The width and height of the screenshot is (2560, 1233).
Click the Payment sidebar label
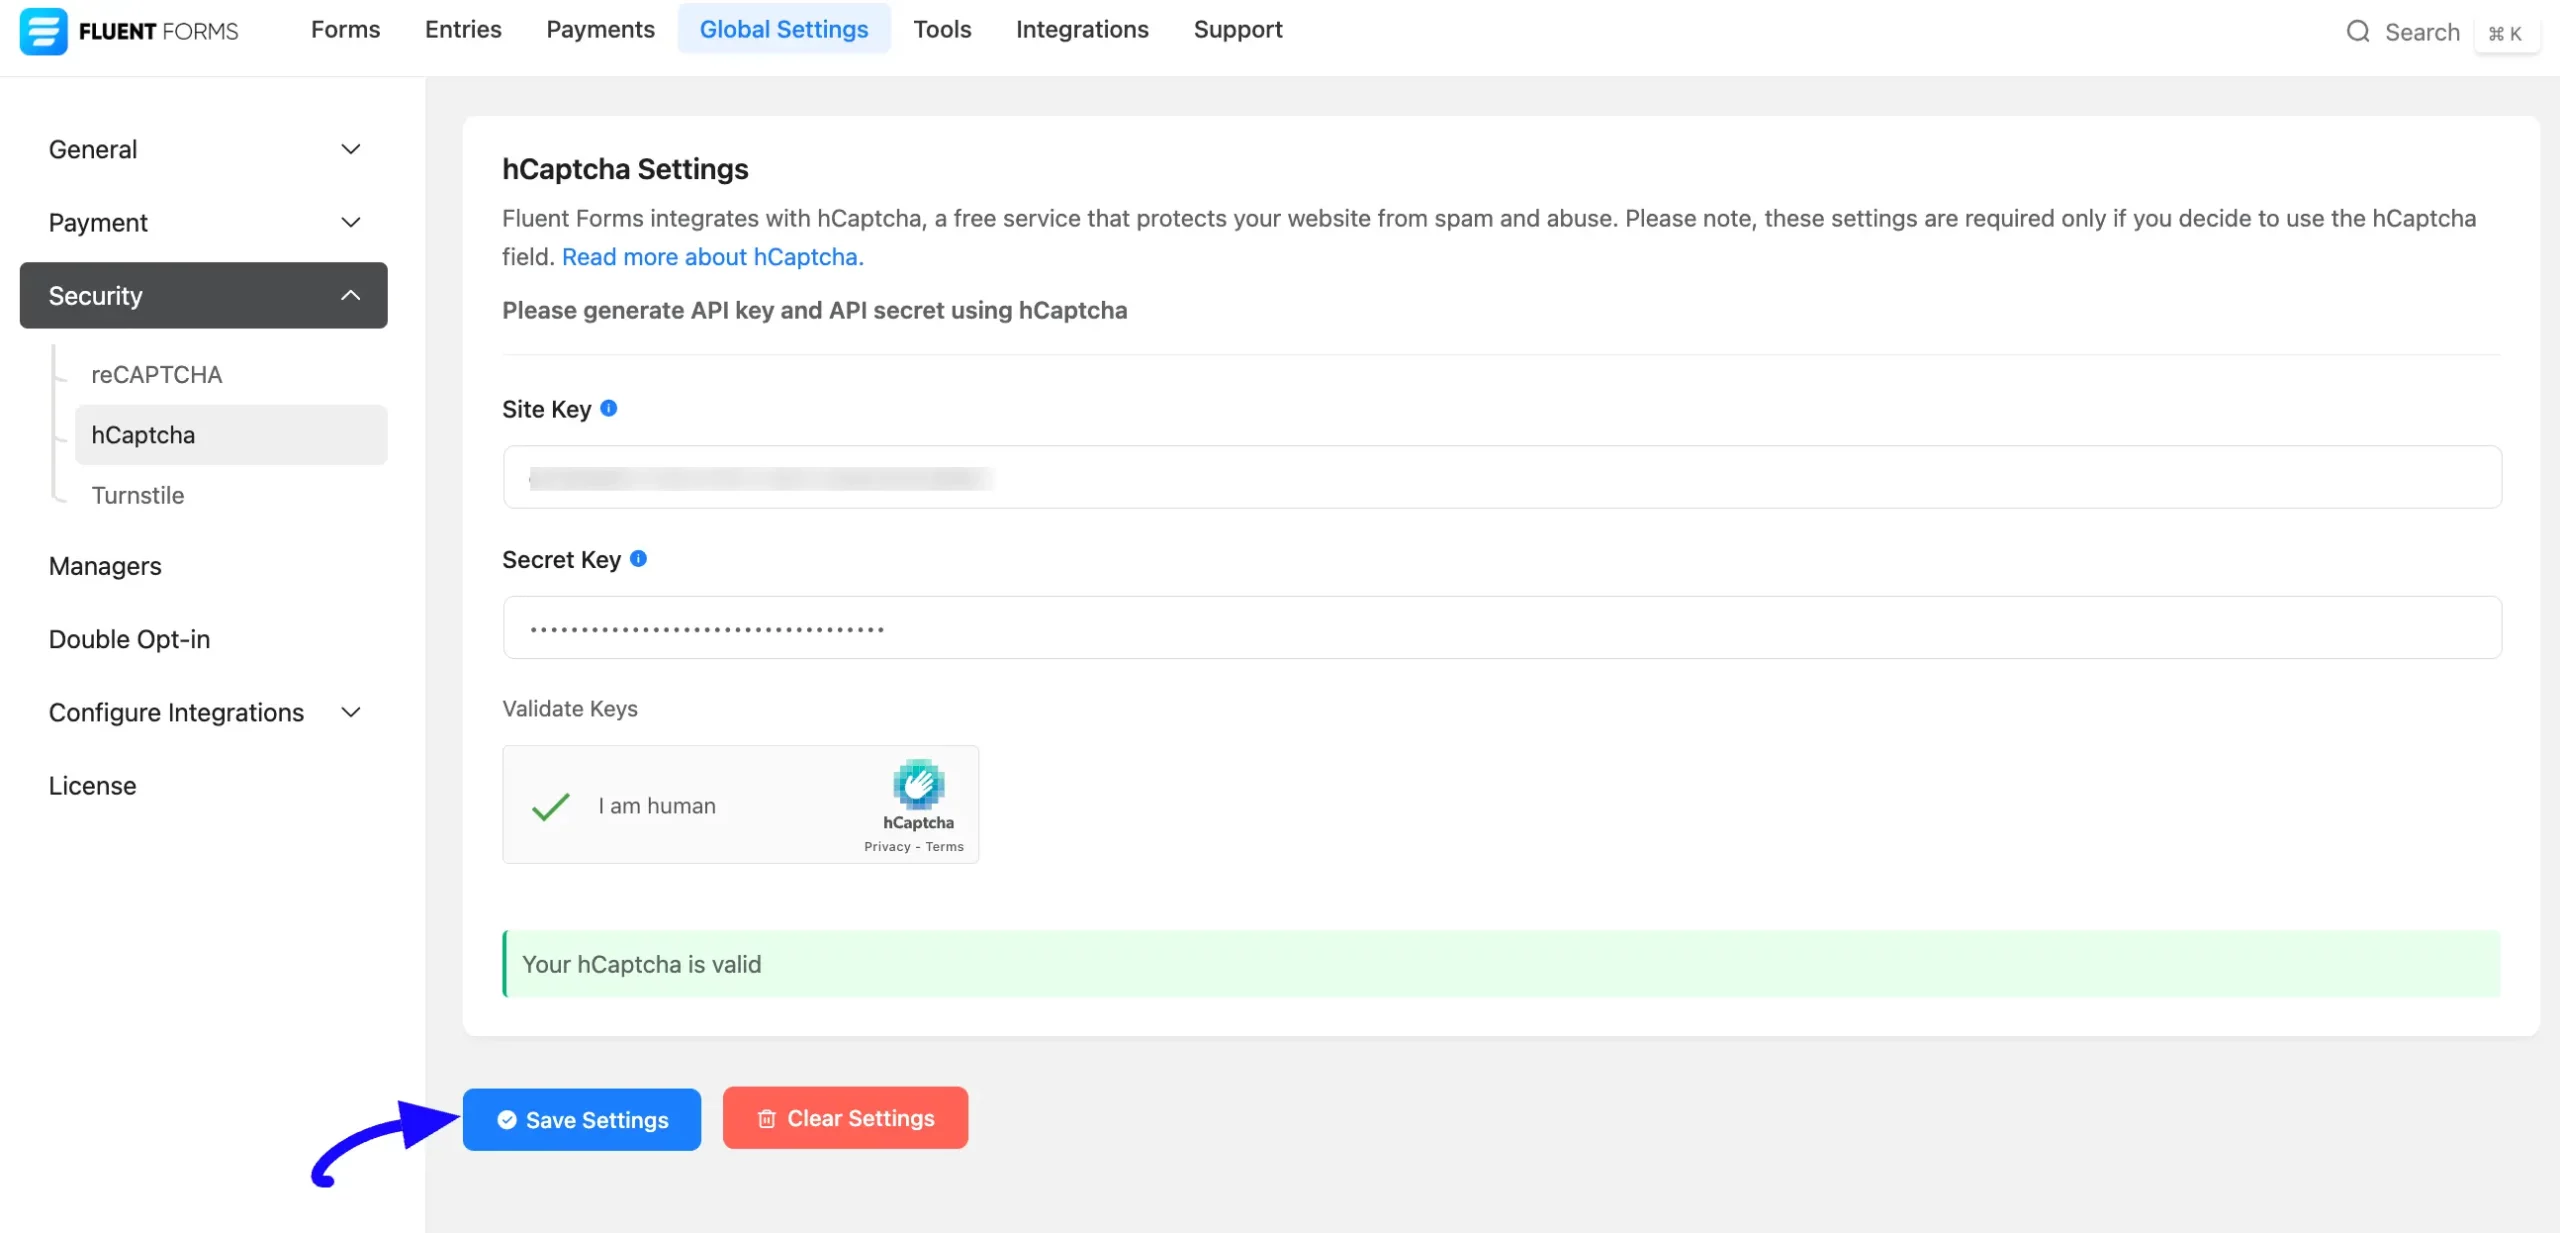click(x=98, y=222)
